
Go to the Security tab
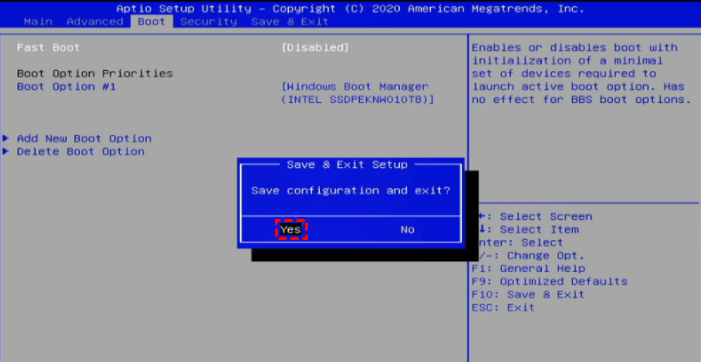pos(208,21)
